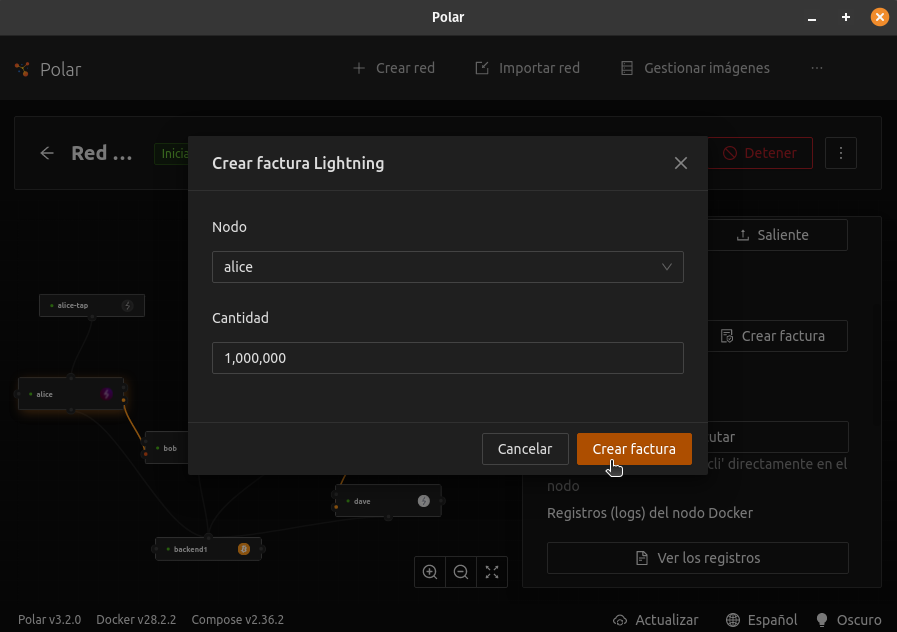897x632 pixels.
Task: Select the dave node lightning icon
Action: (423, 501)
